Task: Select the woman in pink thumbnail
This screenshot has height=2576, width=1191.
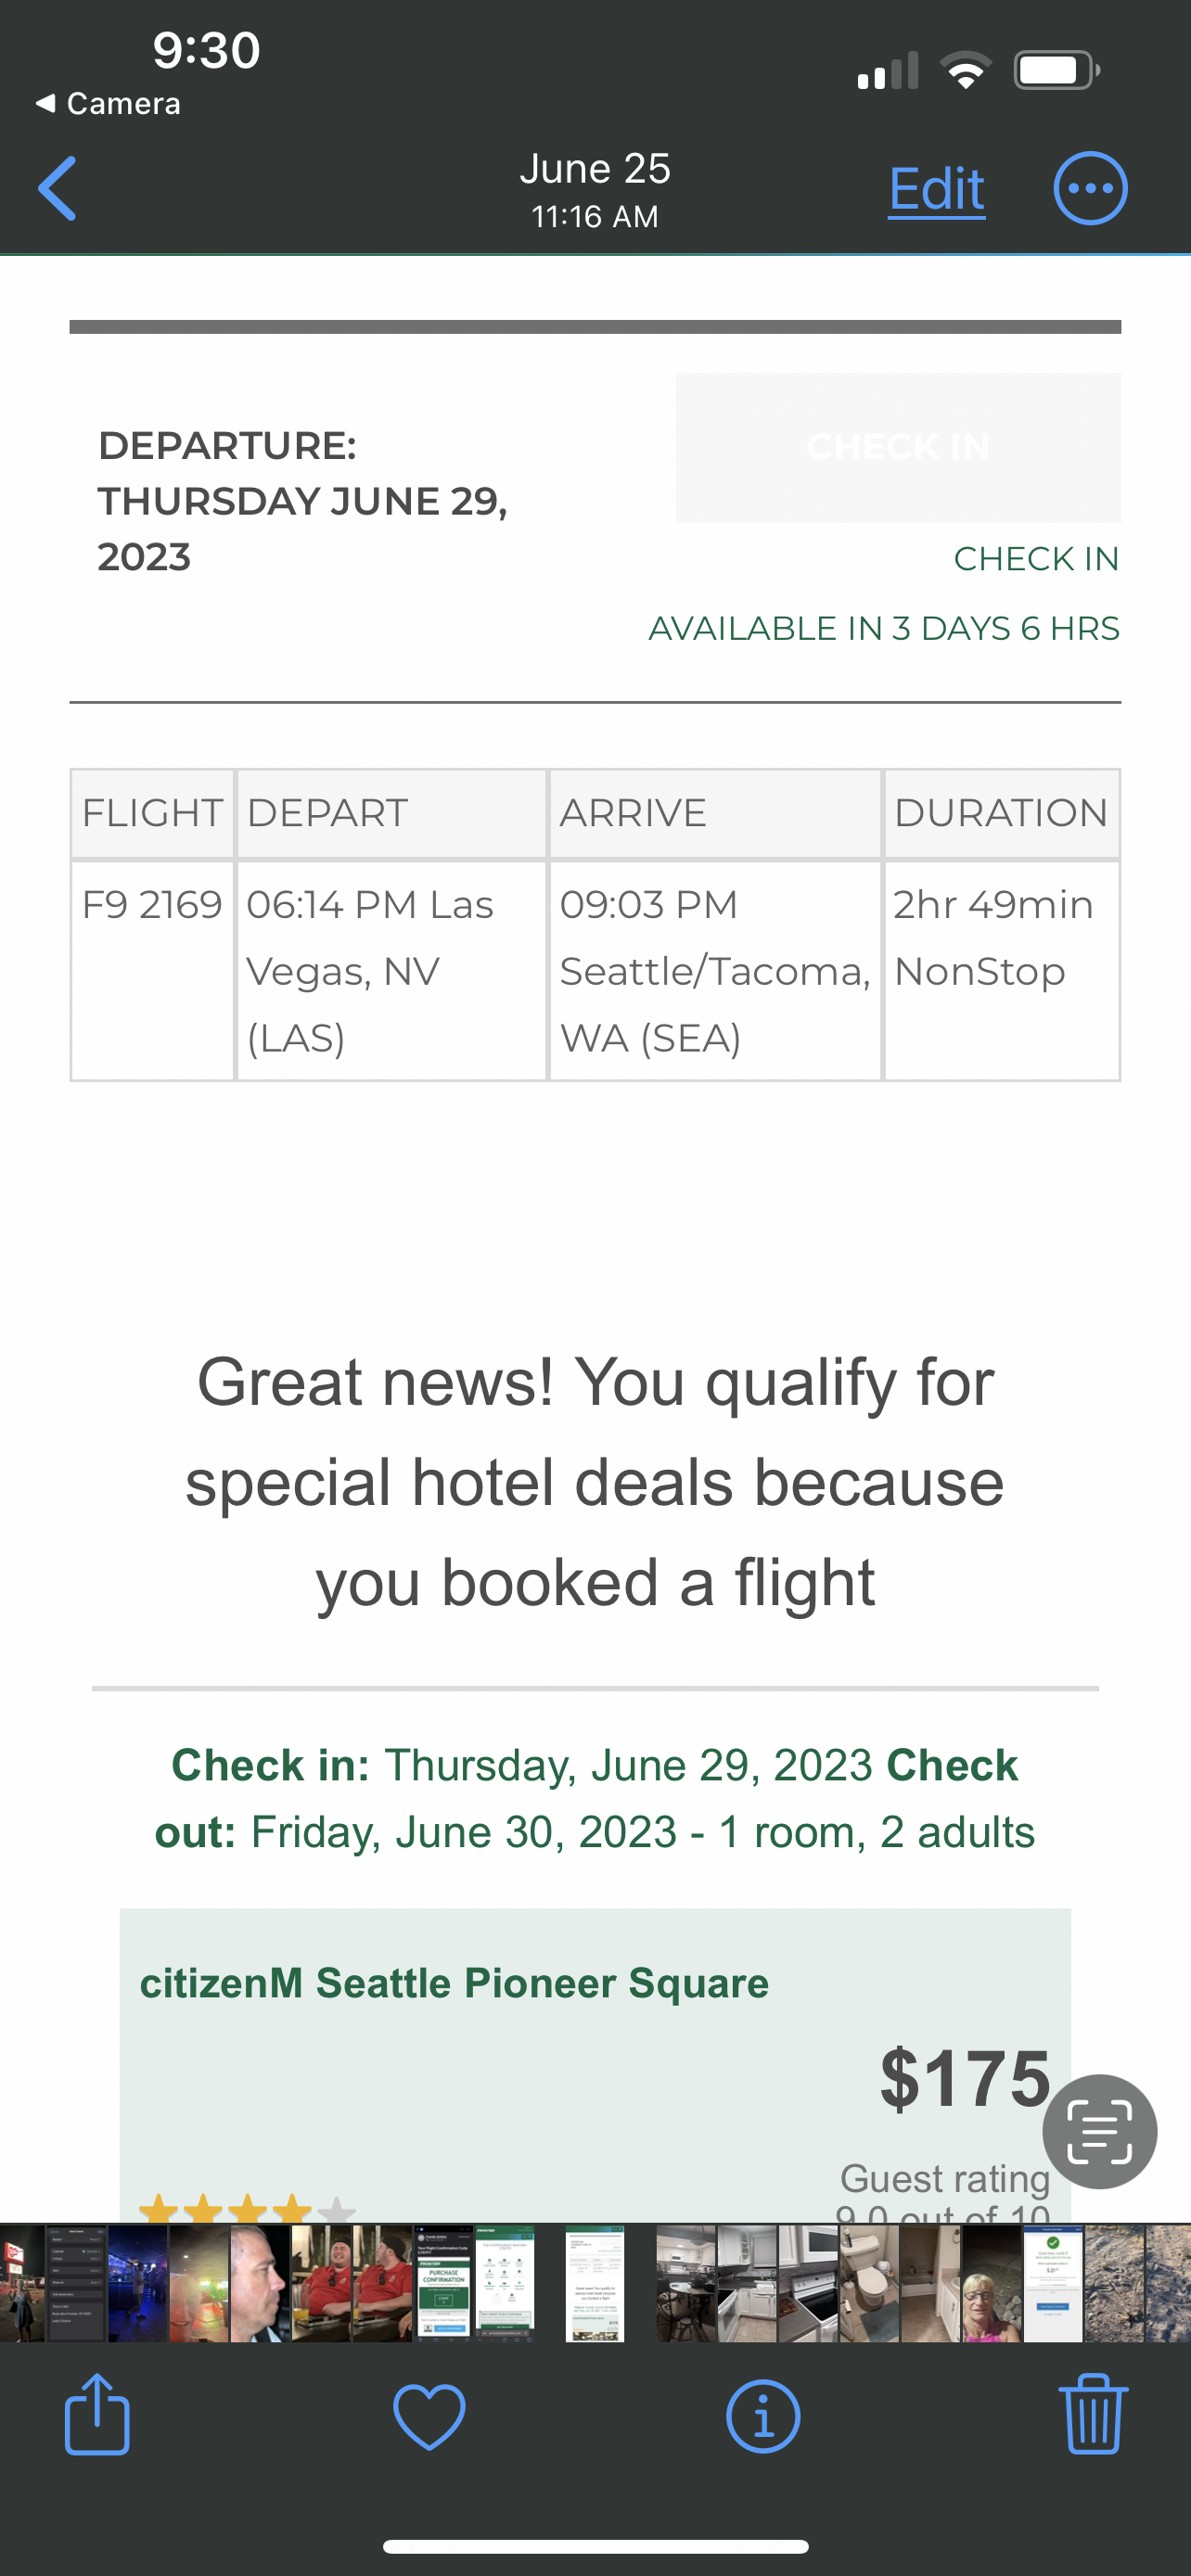Action: (991, 2284)
